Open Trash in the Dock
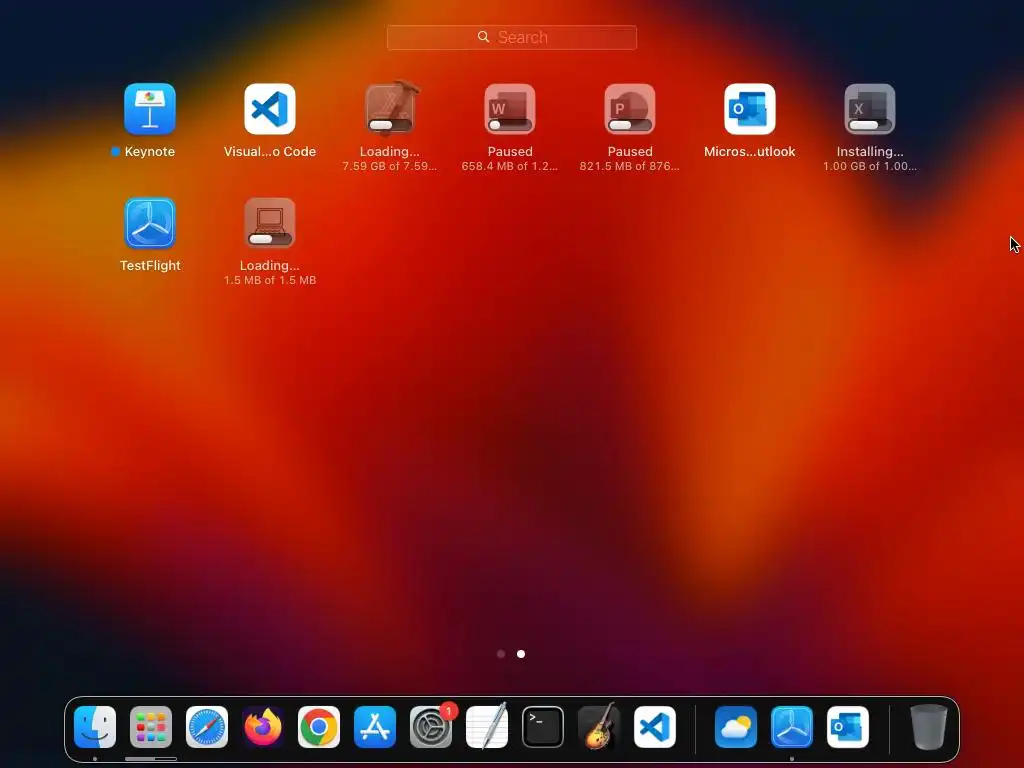The width and height of the screenshot is (1024, 768). [929, 727]
